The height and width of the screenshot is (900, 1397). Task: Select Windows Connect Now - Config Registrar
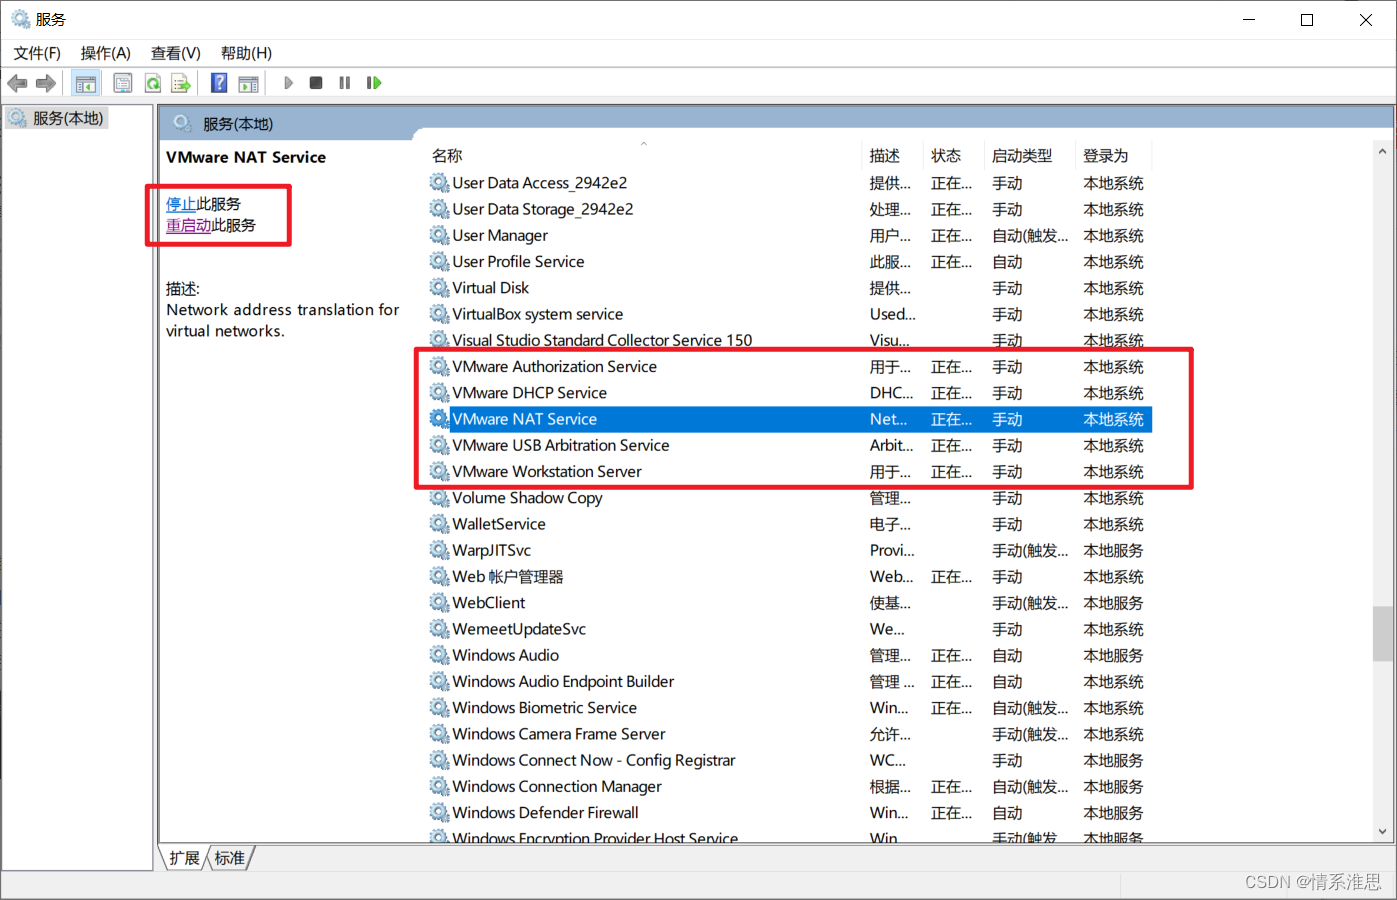click(x=790, y=760)
